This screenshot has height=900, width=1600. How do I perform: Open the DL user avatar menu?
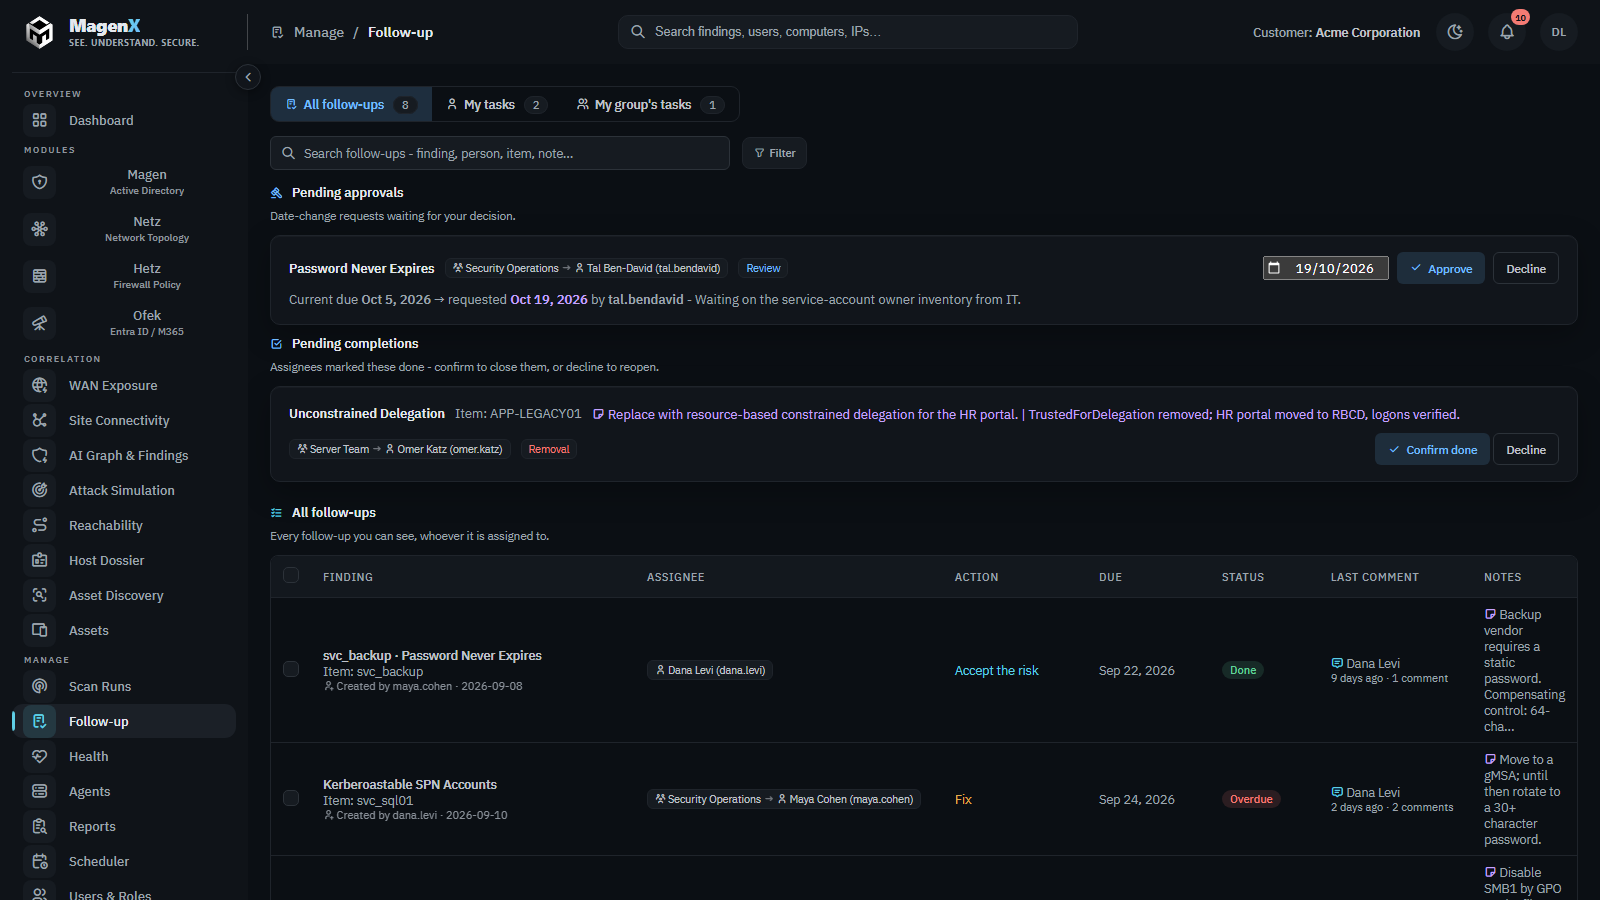coord(1559,32)
